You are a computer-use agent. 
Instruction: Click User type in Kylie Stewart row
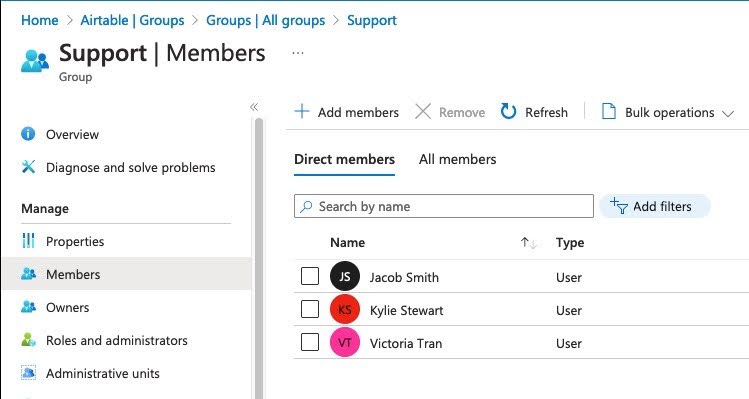click(x=569, y=310)
